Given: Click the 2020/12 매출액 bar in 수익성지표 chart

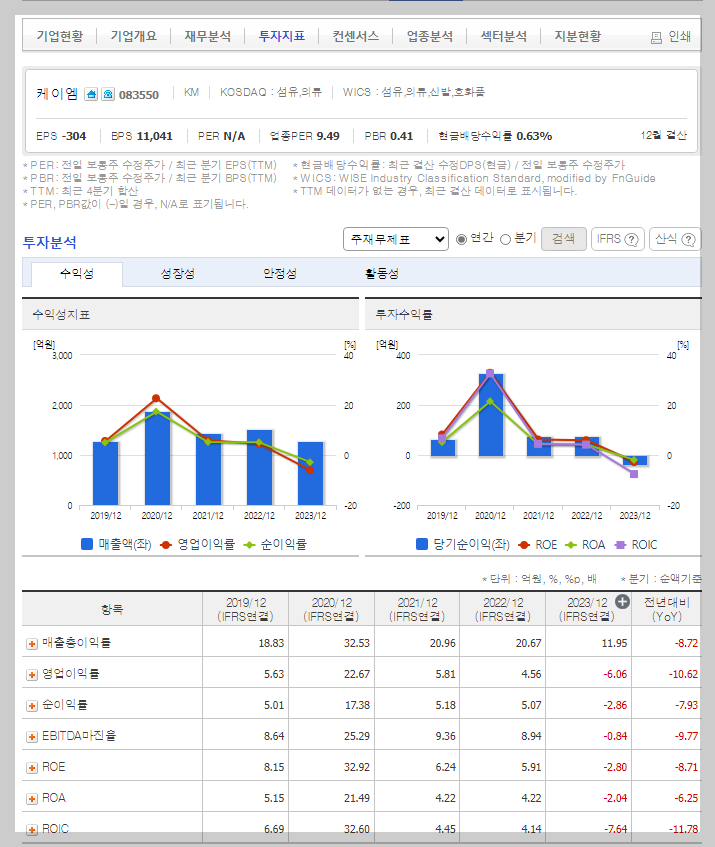Looking at the screenshot, I should click(157, 459).
